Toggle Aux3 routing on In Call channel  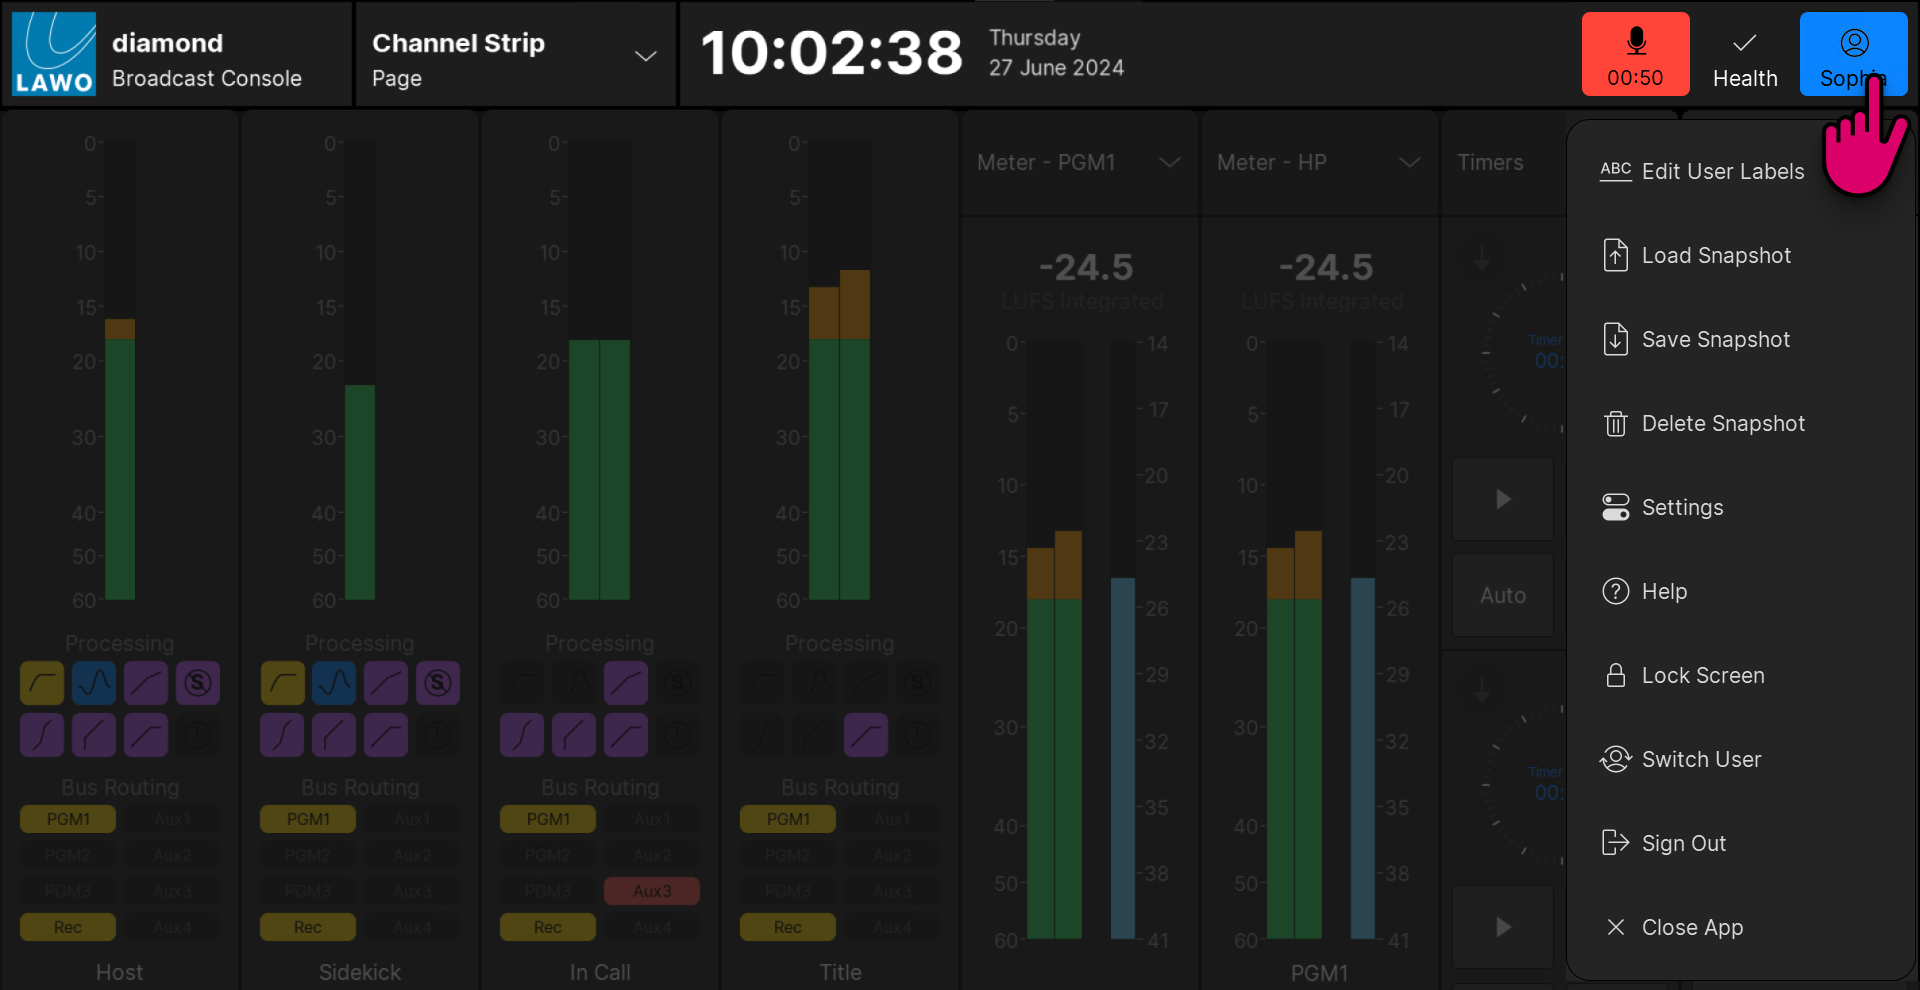click(x=652, y=891)
